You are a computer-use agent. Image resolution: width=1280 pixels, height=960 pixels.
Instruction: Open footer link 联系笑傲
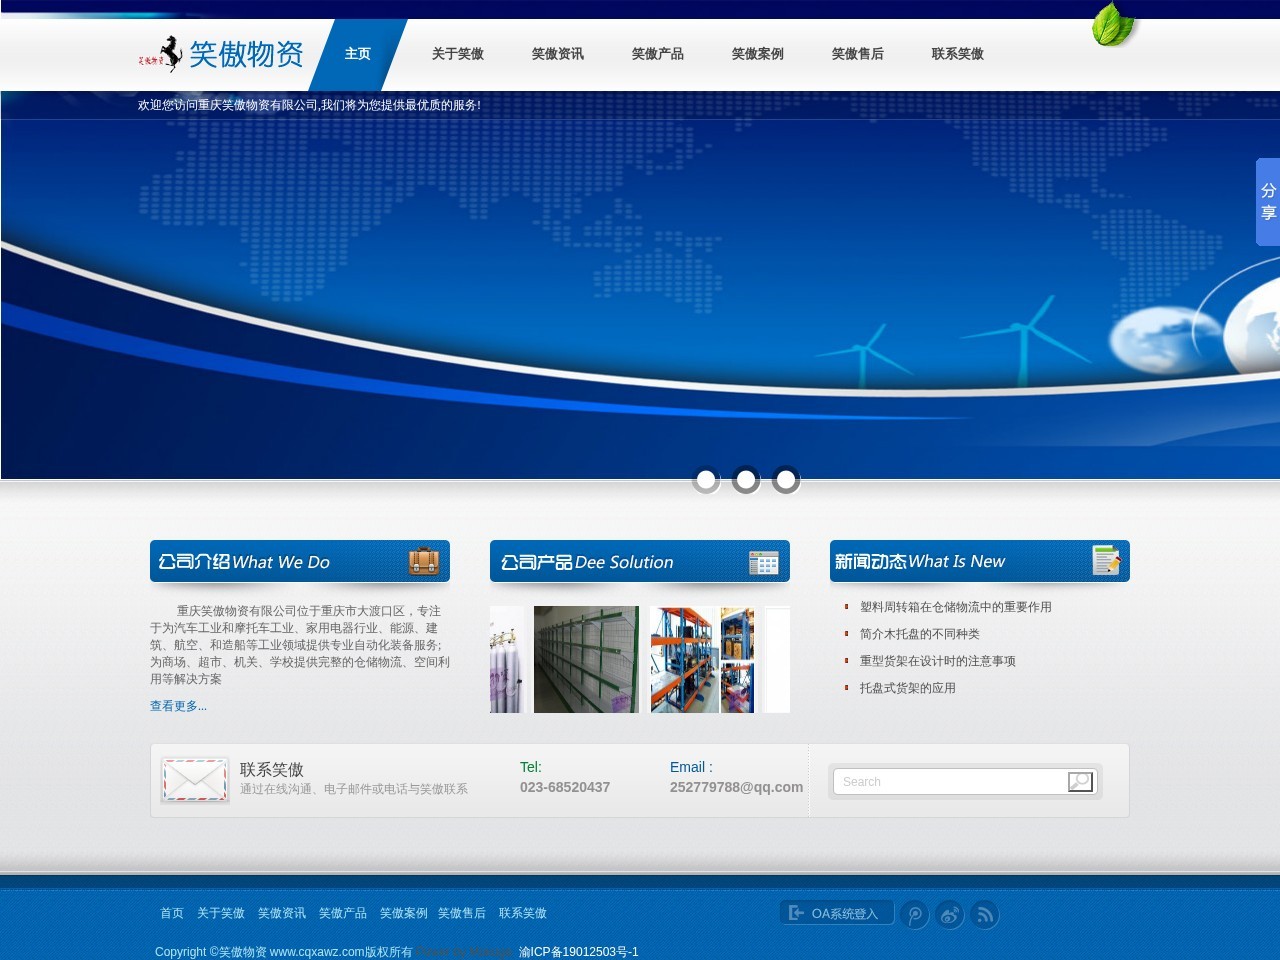click(x=523, y=913)
